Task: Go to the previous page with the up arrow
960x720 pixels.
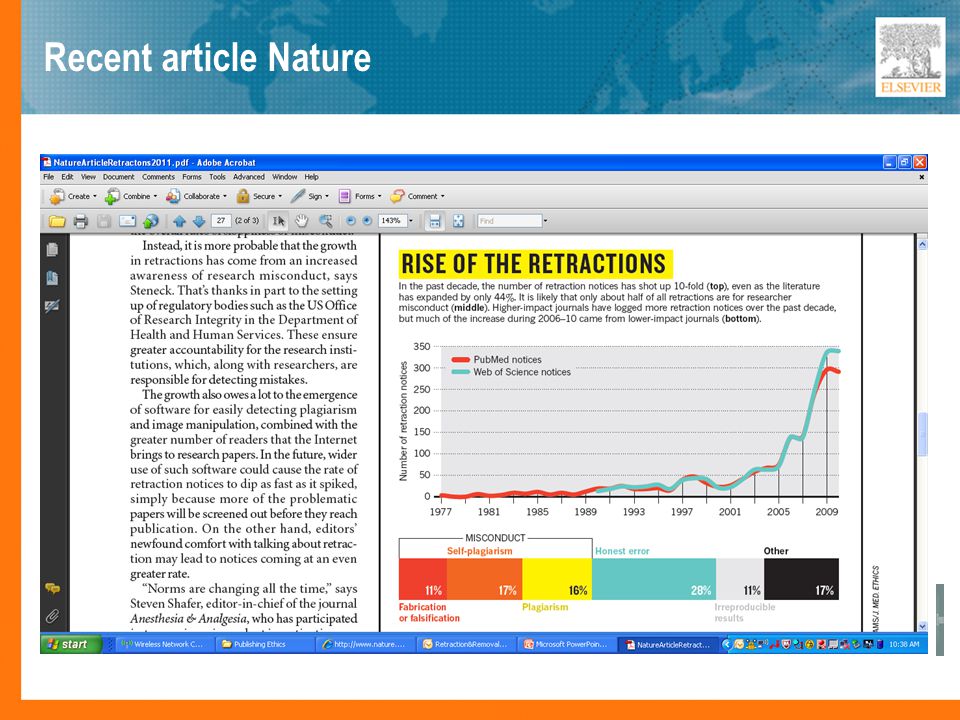Action: tap(179, 221)
